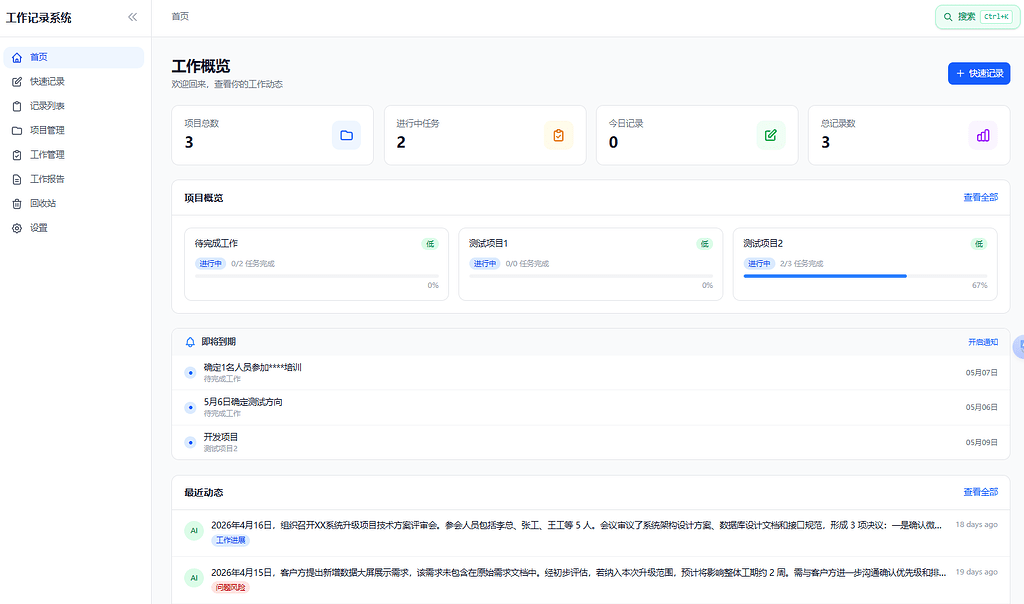The image size is (1024, 604).
Task: Click the 首页 breadcrumb in top bar
Action: [x=180, y=16]
